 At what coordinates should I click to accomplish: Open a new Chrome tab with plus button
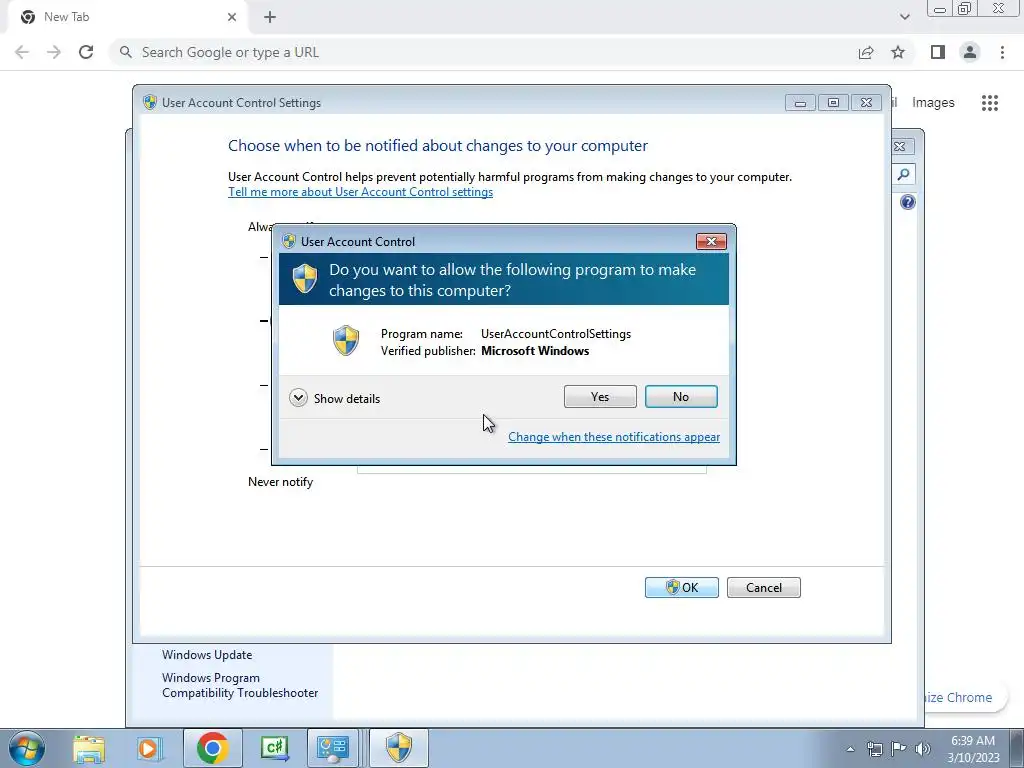270,17
